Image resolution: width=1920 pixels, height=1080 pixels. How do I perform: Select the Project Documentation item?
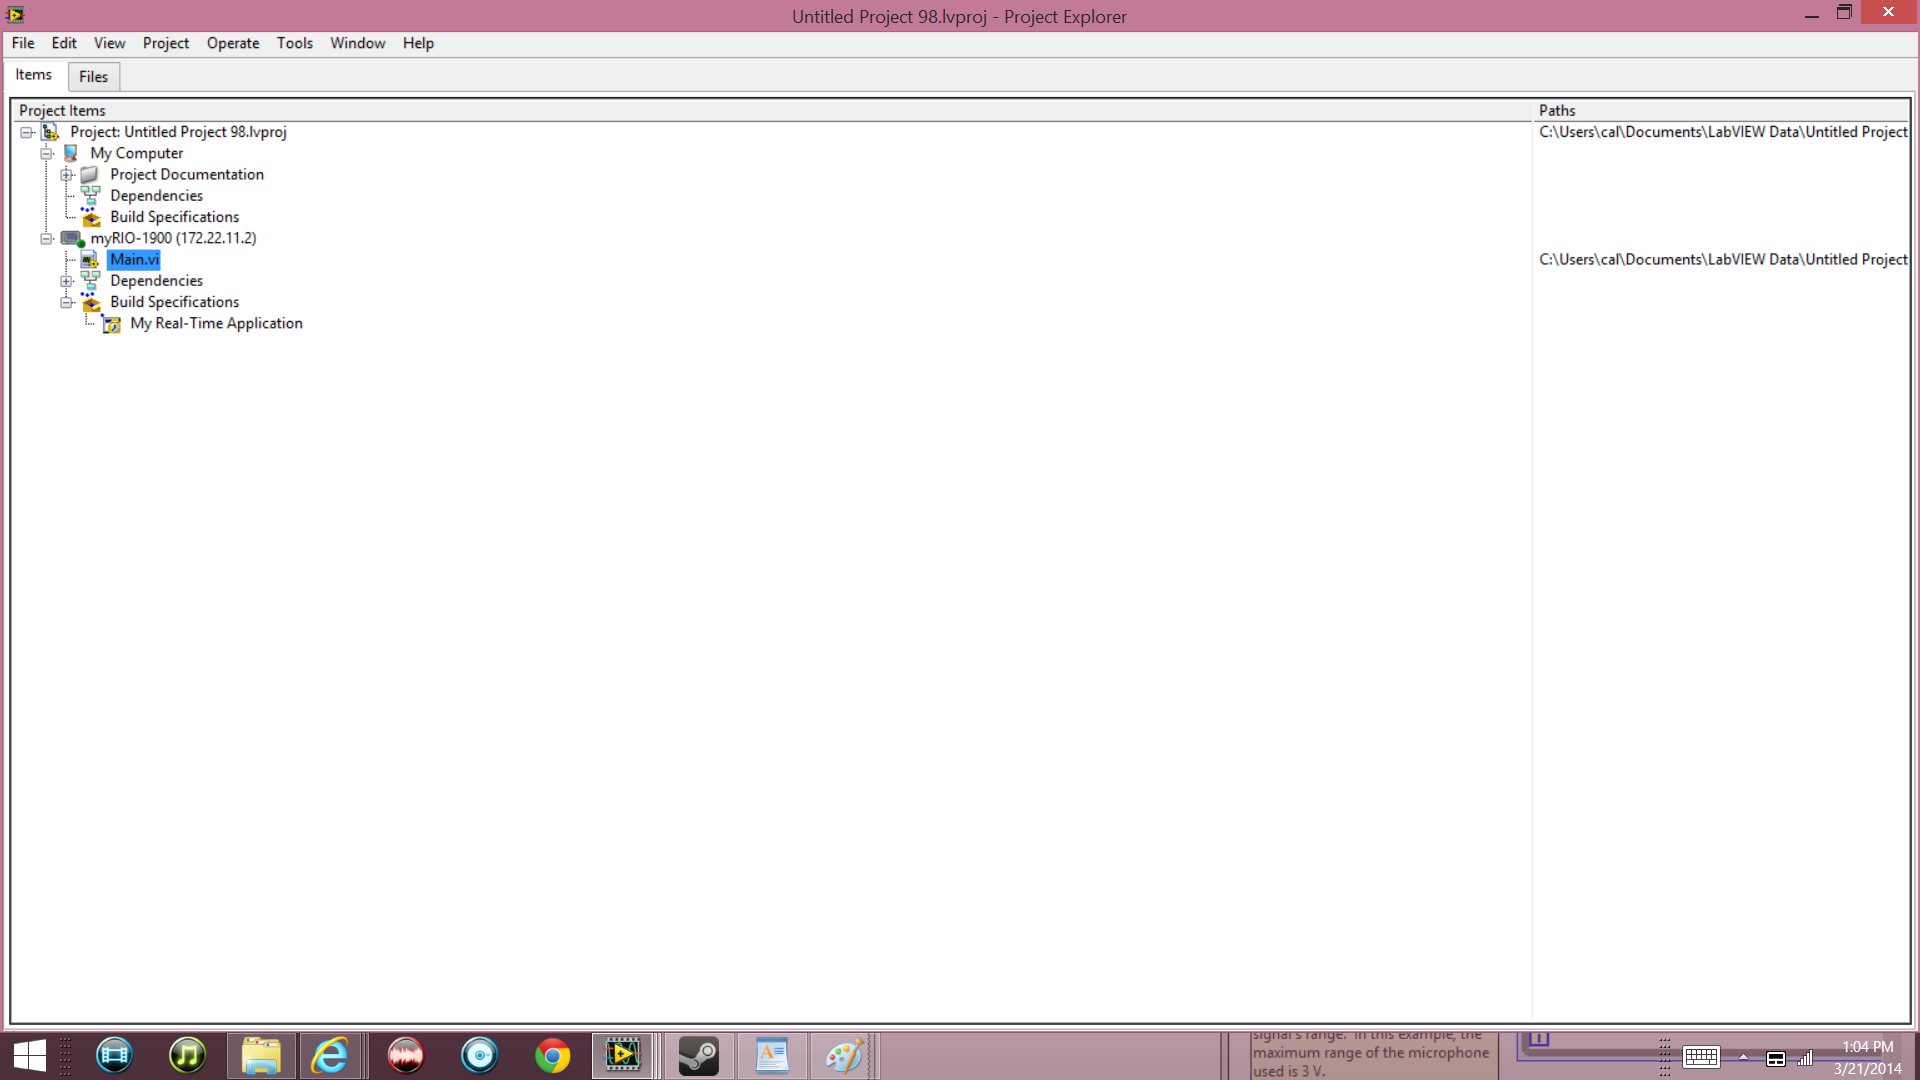pos(187,174)
